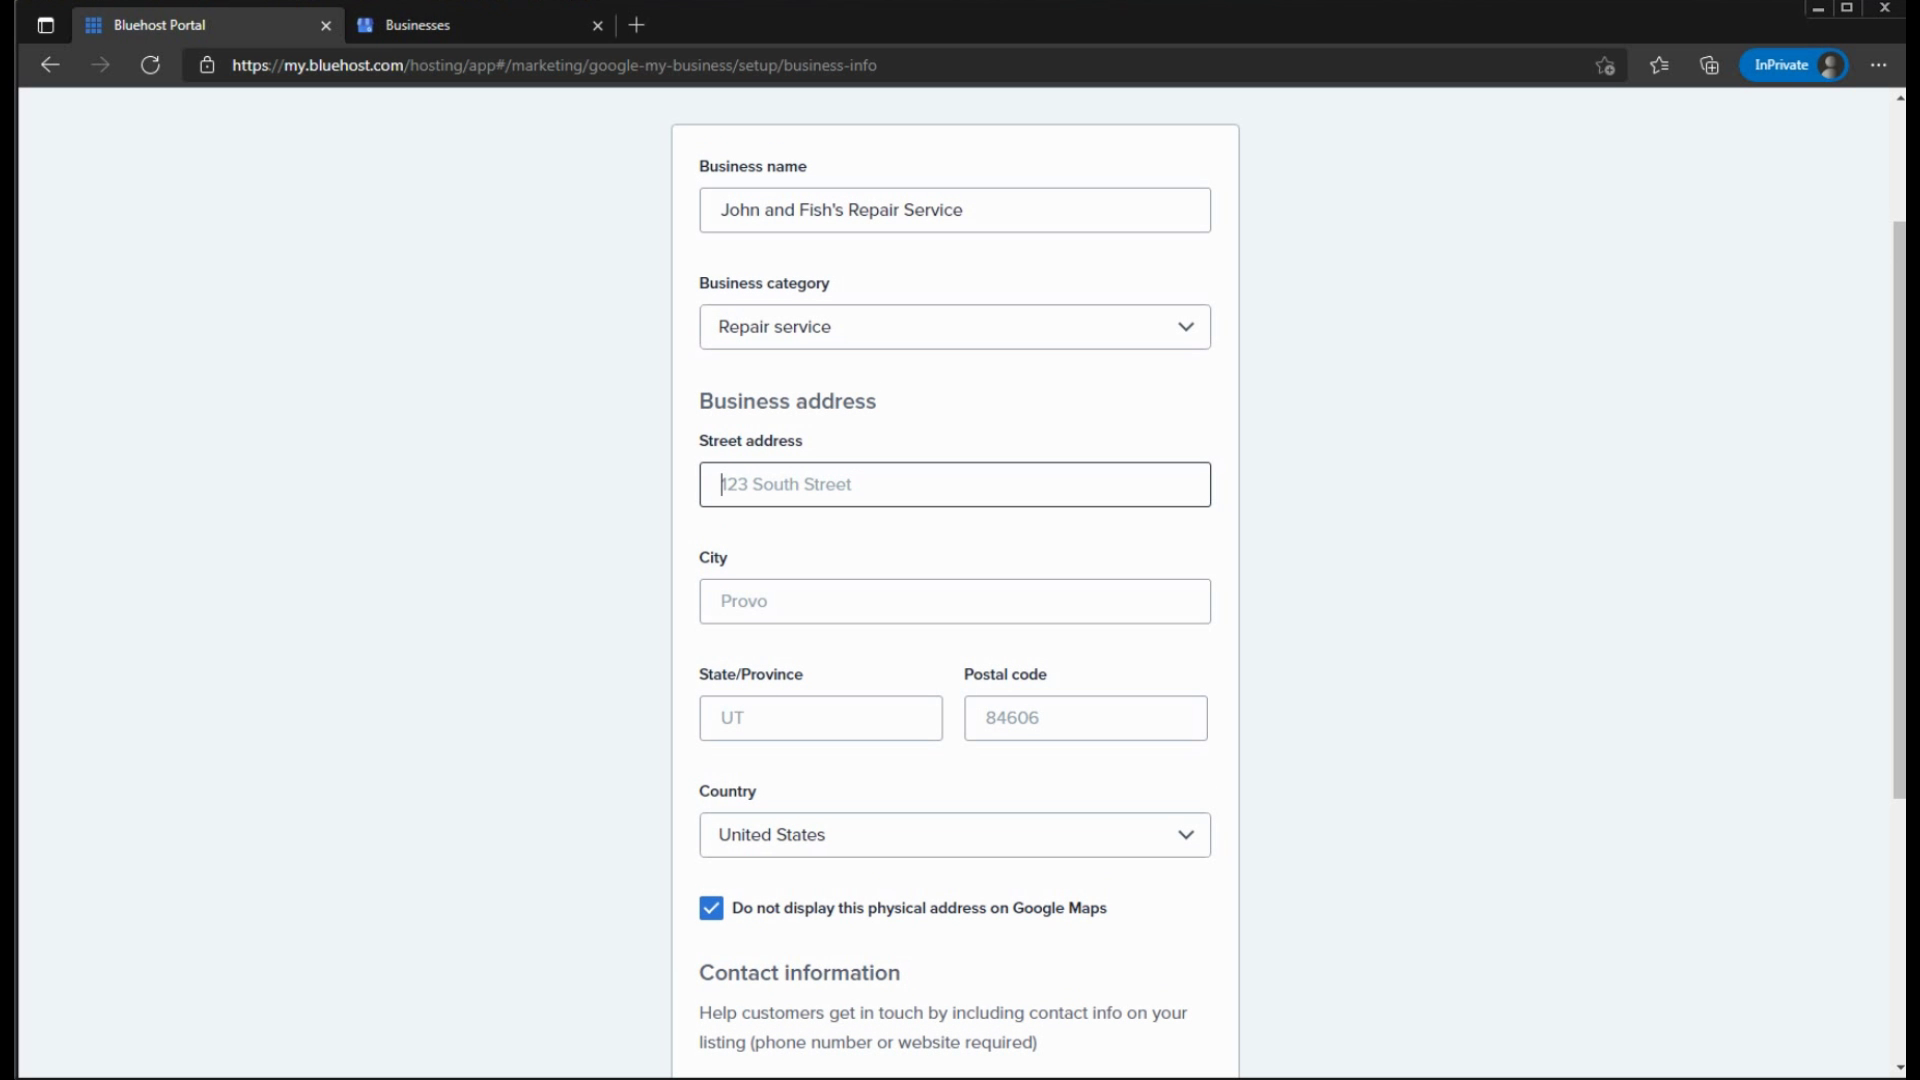Click the page refresh icon
1920x1080 pixels.
tap(150, 65)
